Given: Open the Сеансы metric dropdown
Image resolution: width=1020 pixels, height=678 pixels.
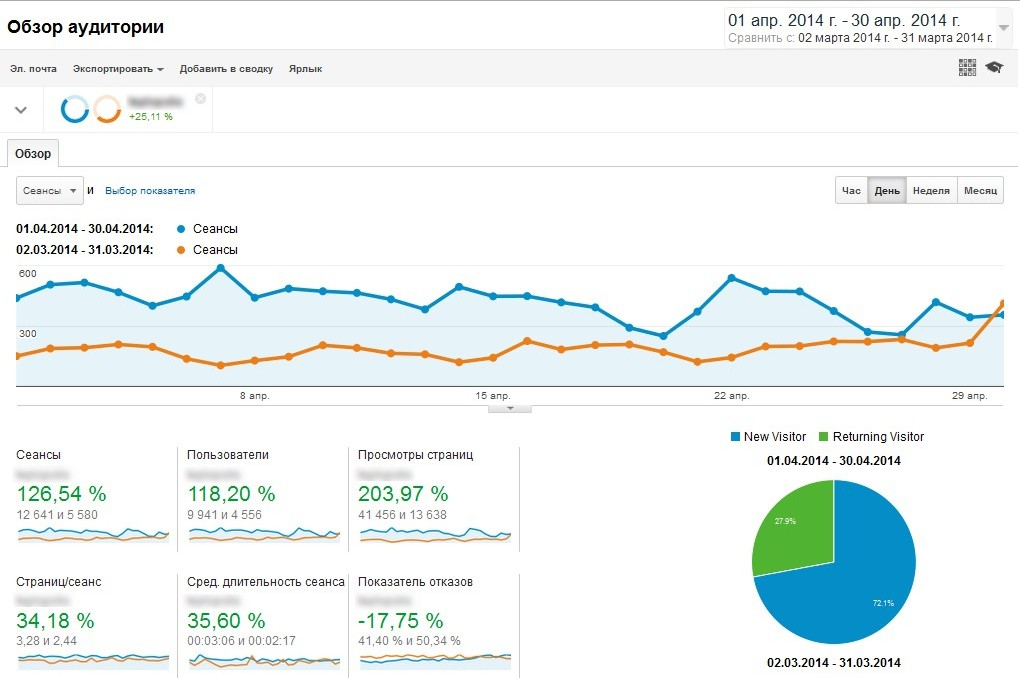Looking at the screenshot, I should coord(50,190).
